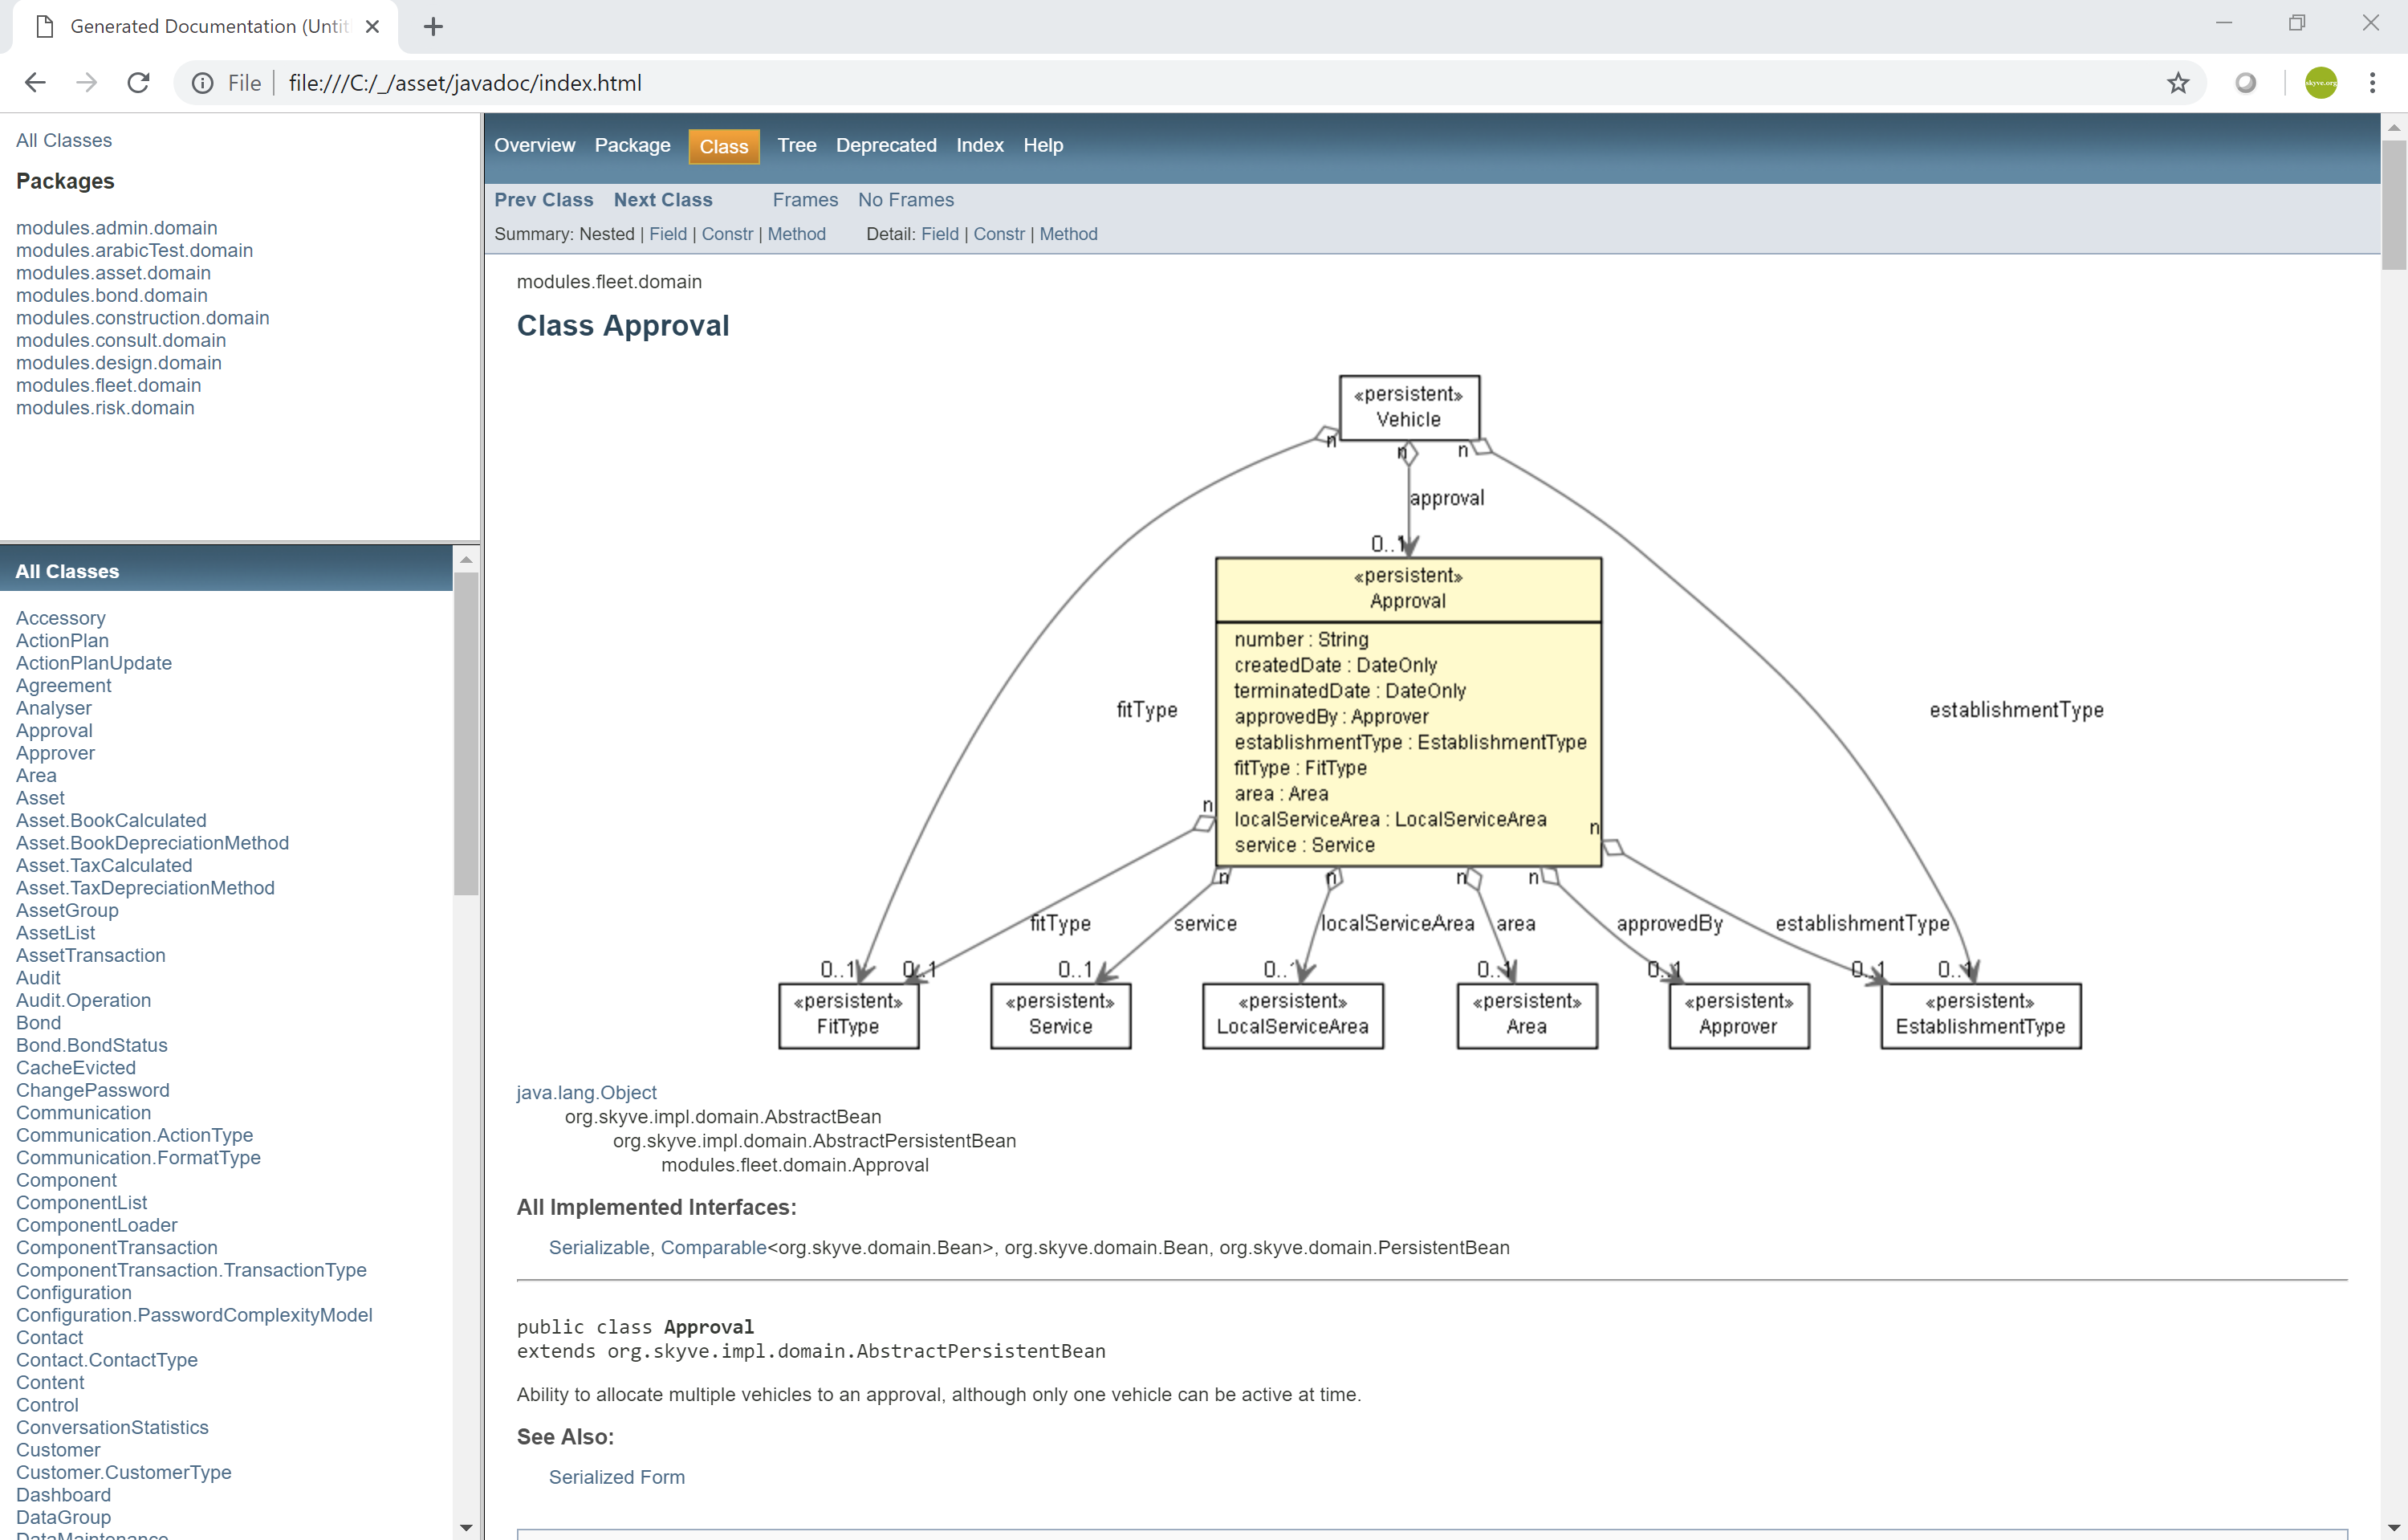Switch to No Frames view
The image size is (2408, 1540).
[906, 200]
